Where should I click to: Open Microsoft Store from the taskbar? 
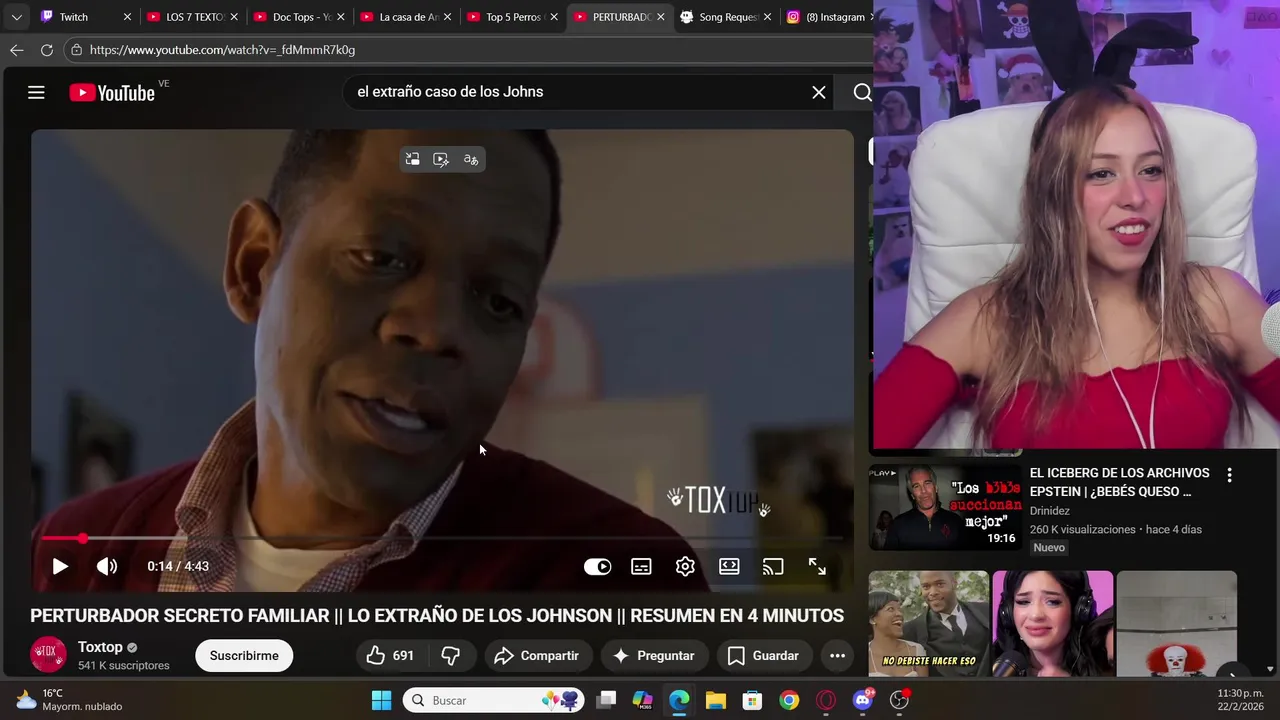coord(752,700)
